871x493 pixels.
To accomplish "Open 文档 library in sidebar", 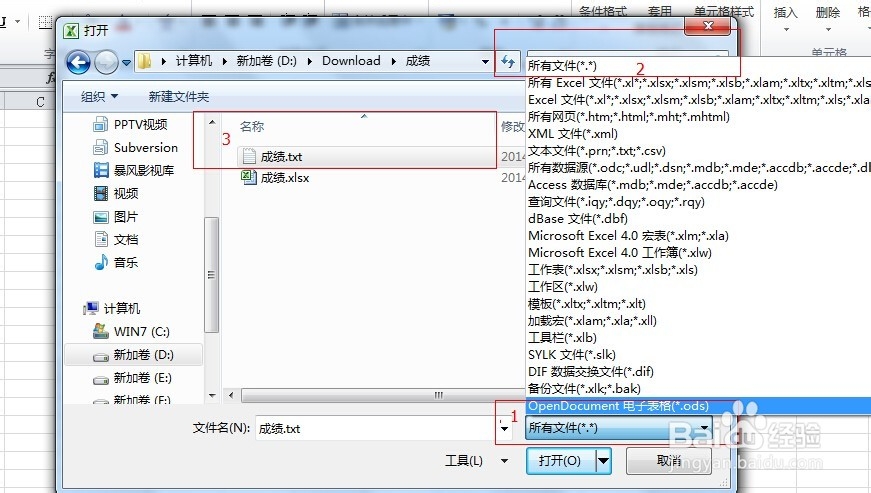I will pos(116,239).
